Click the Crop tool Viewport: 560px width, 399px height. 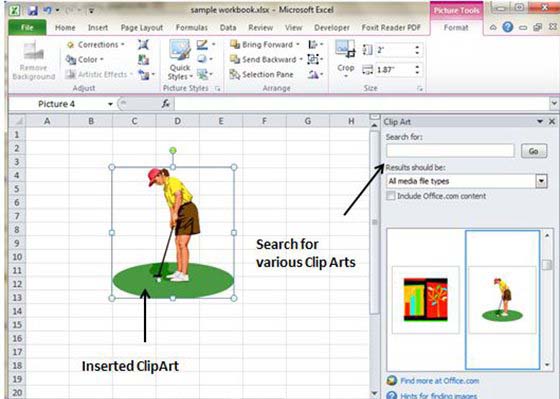click(x=345, y=59)
